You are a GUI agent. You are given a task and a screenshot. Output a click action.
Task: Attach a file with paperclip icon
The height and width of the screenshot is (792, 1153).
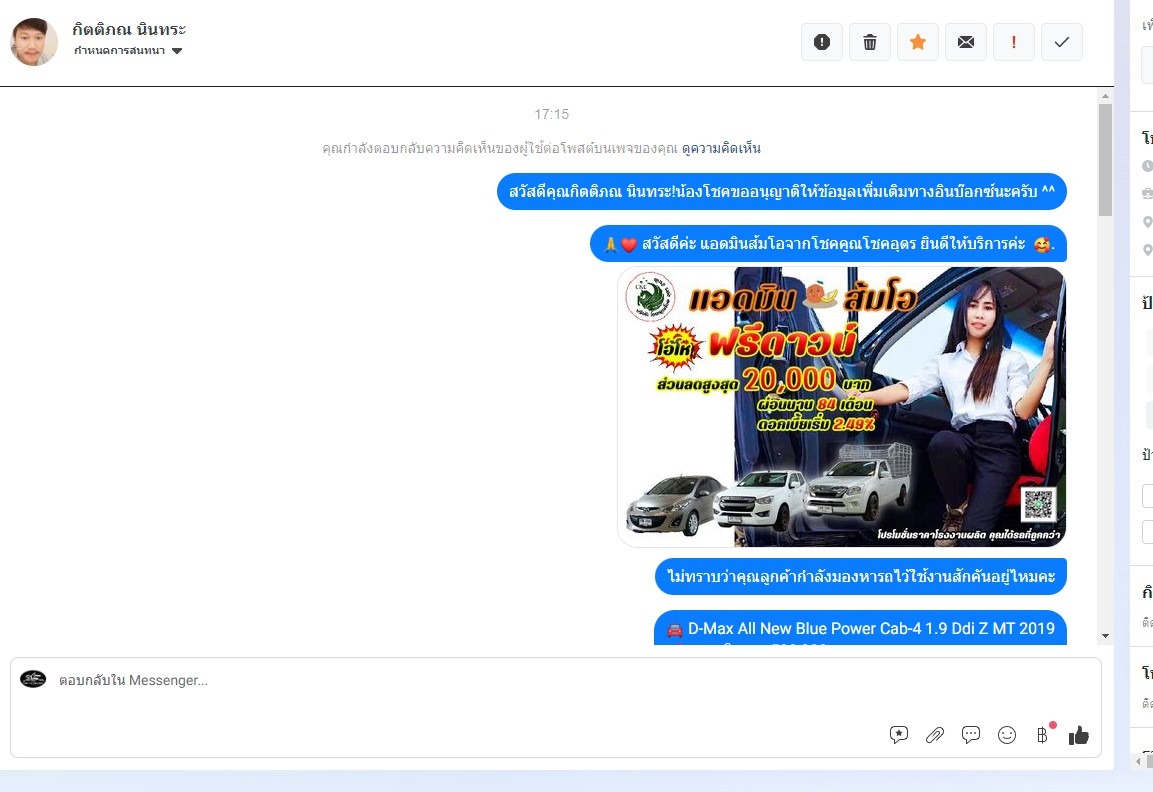tap(935, 735)
